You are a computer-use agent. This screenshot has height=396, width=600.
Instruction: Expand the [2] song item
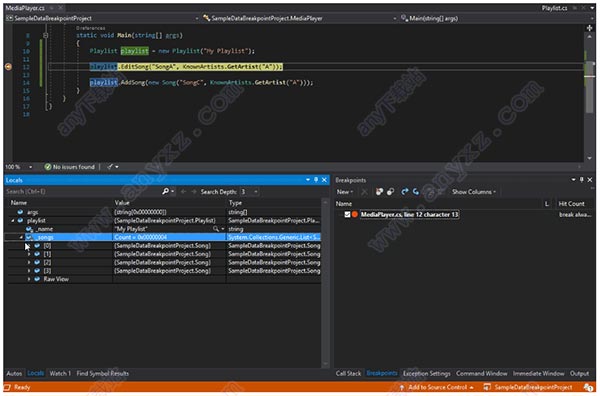(29, 262)
